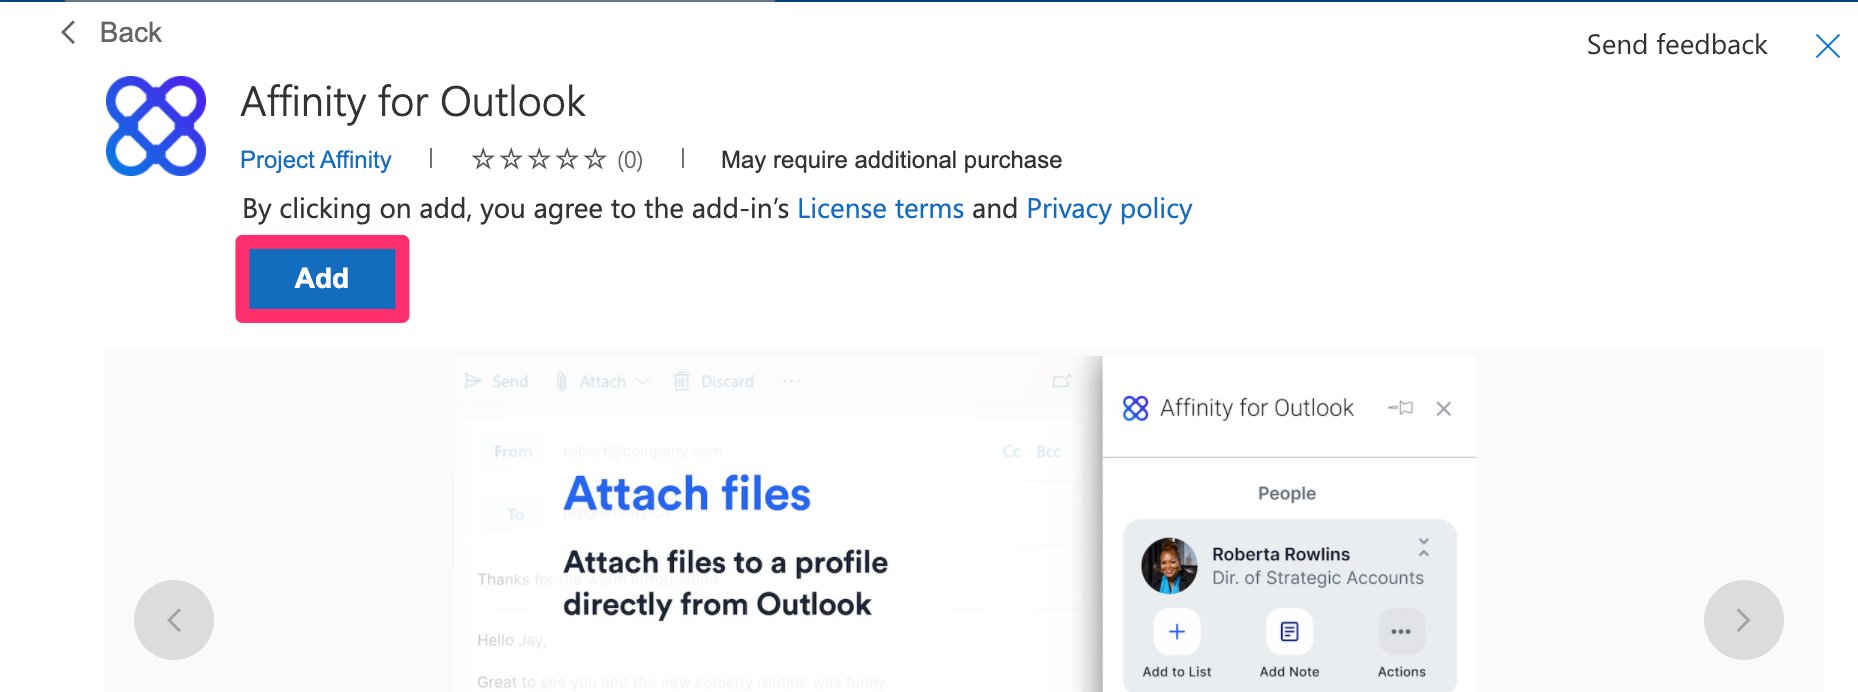Open the Project Affinity publisher link
Viewport: 1858px width, 692px height.
coord(316,160)
